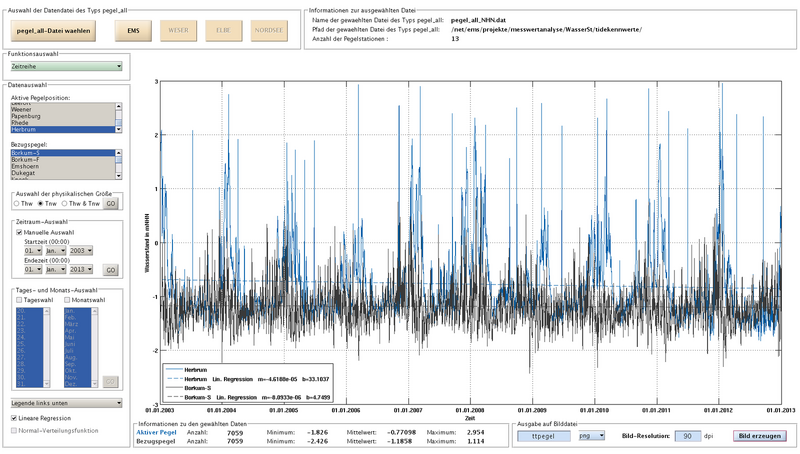
Task: Enable the Monatswahl checkbox
Action: coord(67,300)
